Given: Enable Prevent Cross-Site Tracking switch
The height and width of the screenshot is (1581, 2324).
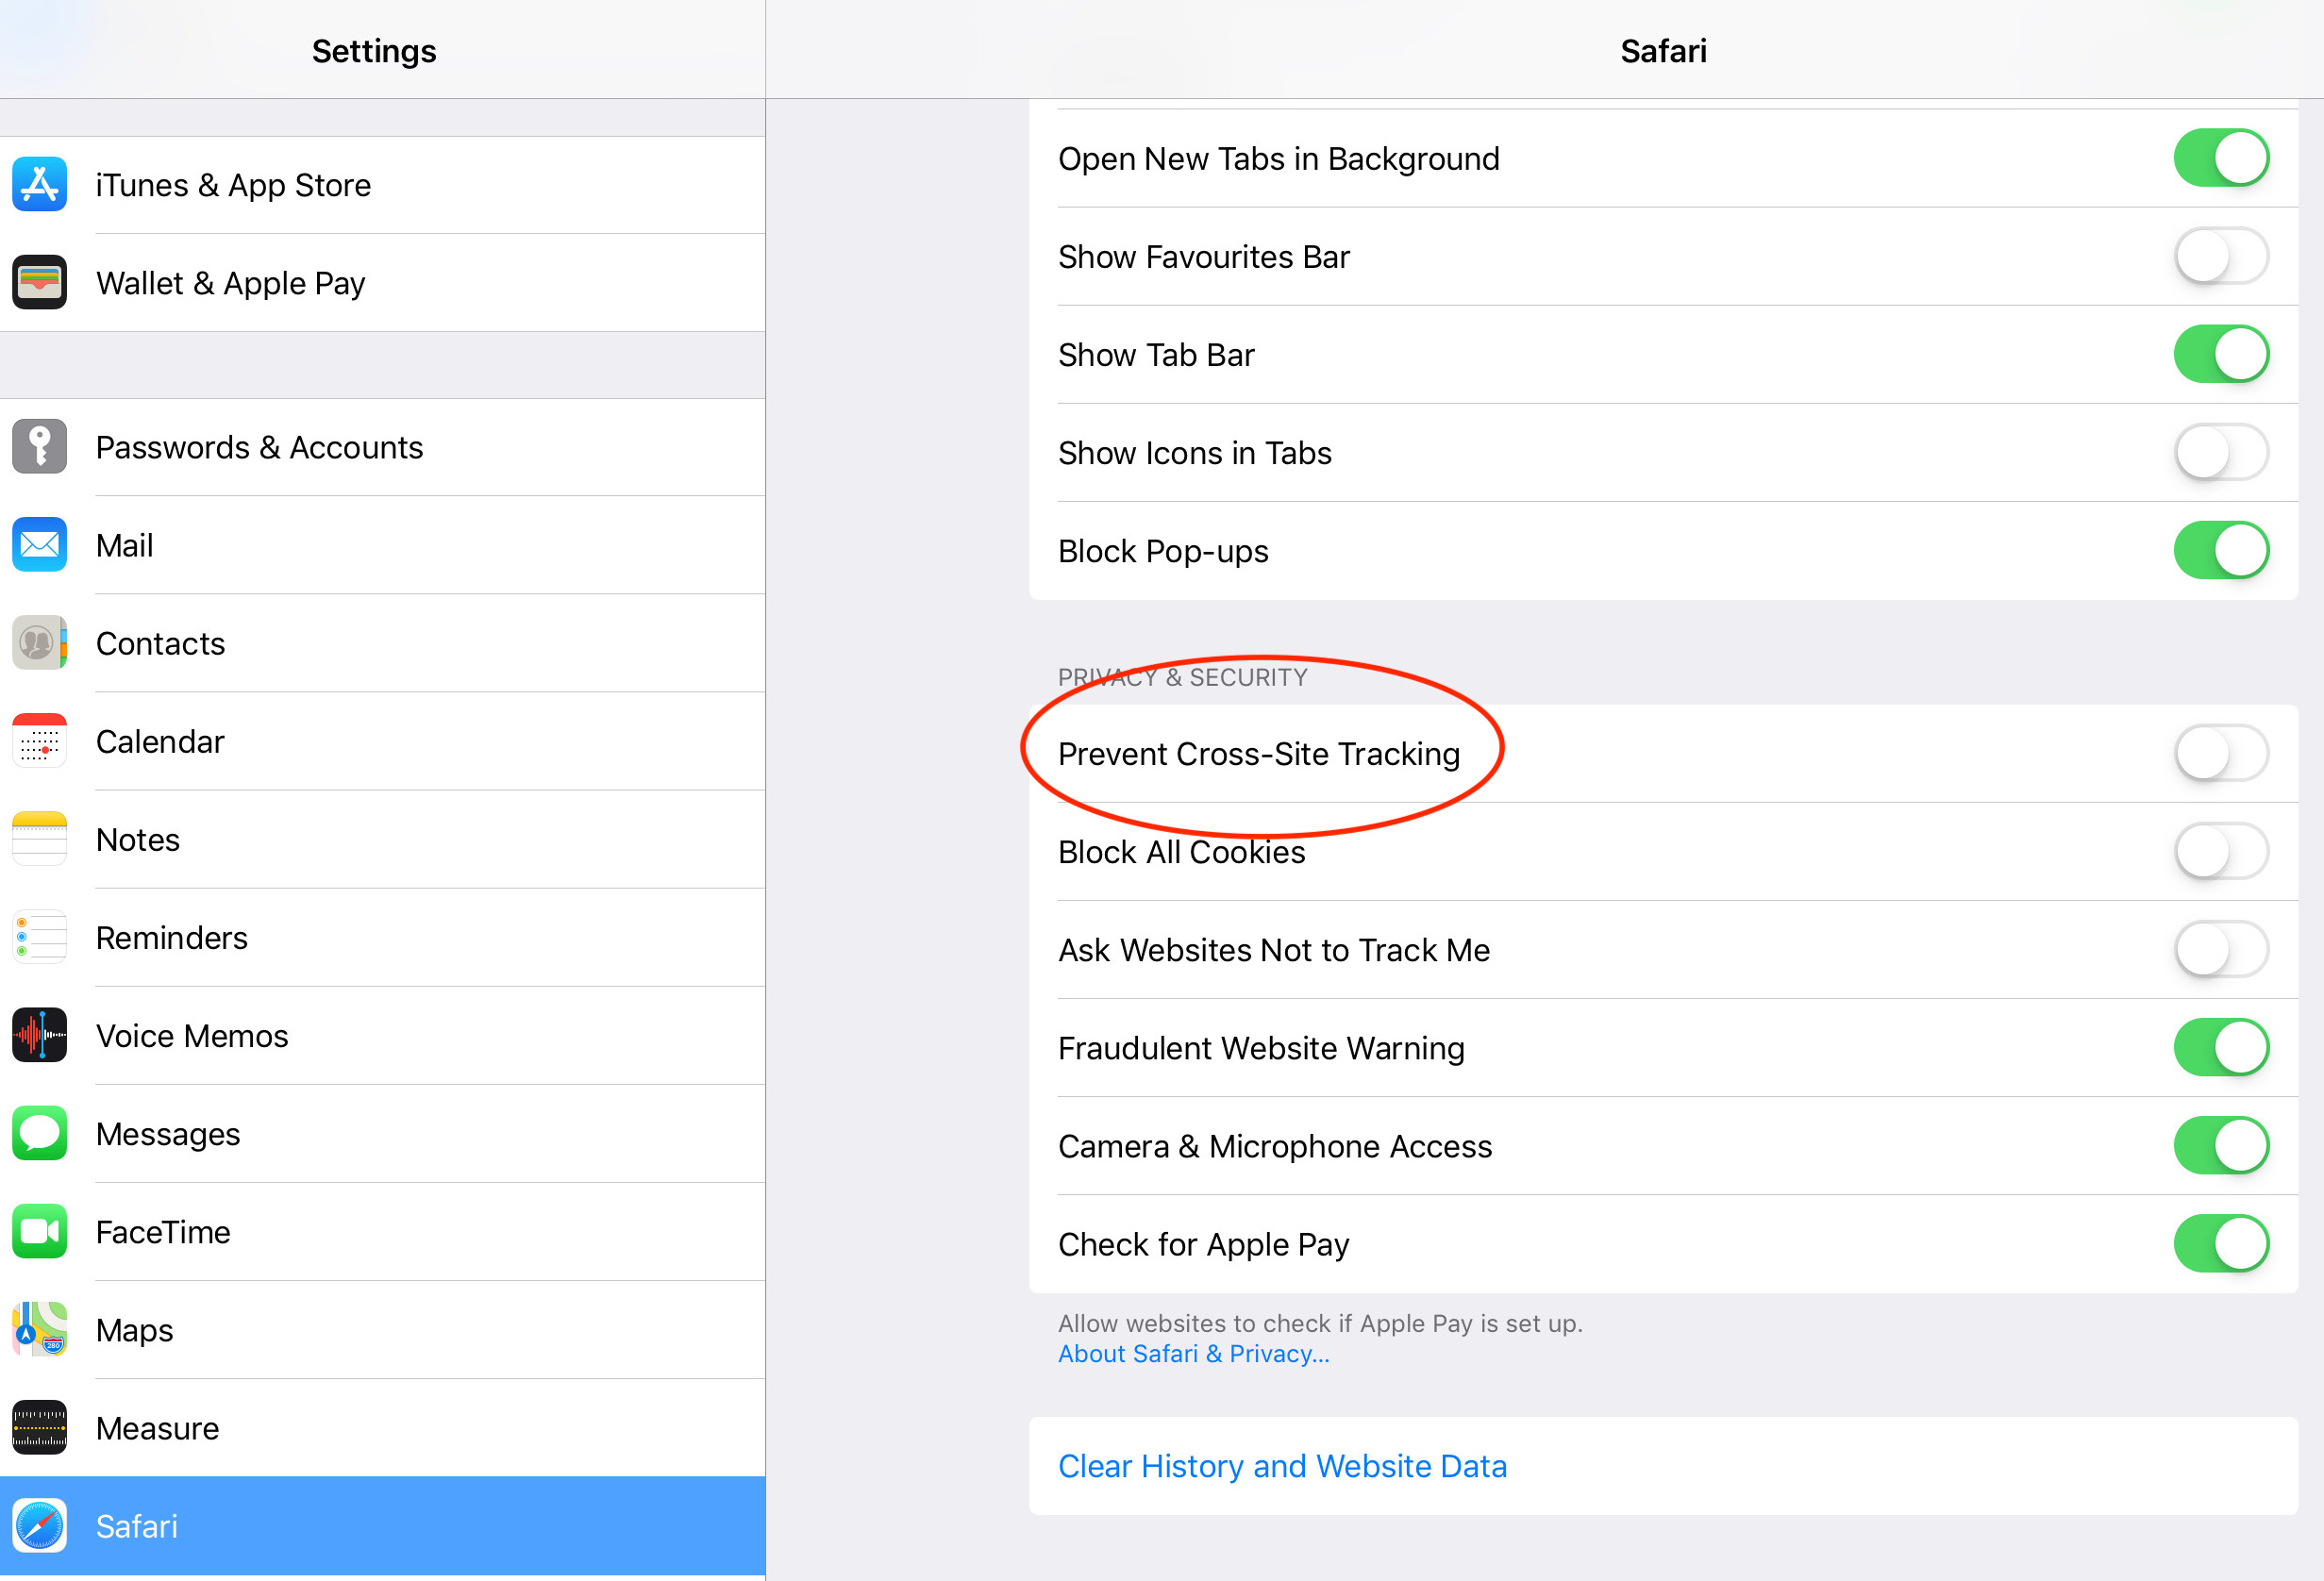Looking at the screenshot, I should click(x=2221, y=753).
